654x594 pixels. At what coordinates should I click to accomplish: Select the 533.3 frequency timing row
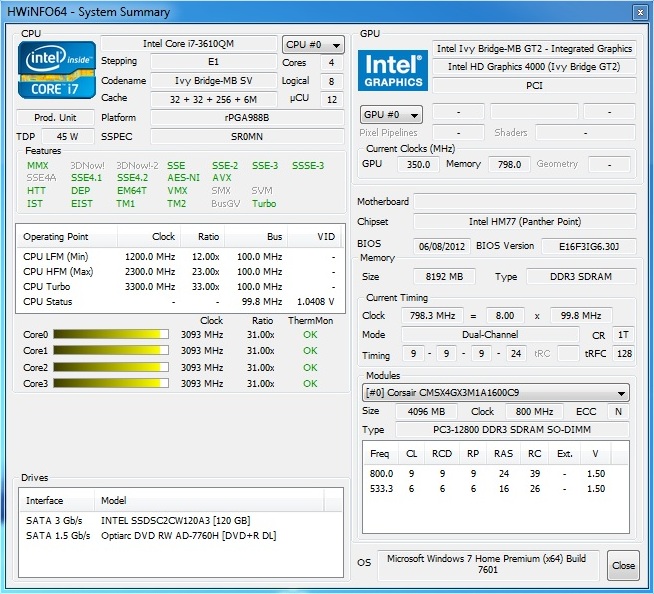(496, 488)
